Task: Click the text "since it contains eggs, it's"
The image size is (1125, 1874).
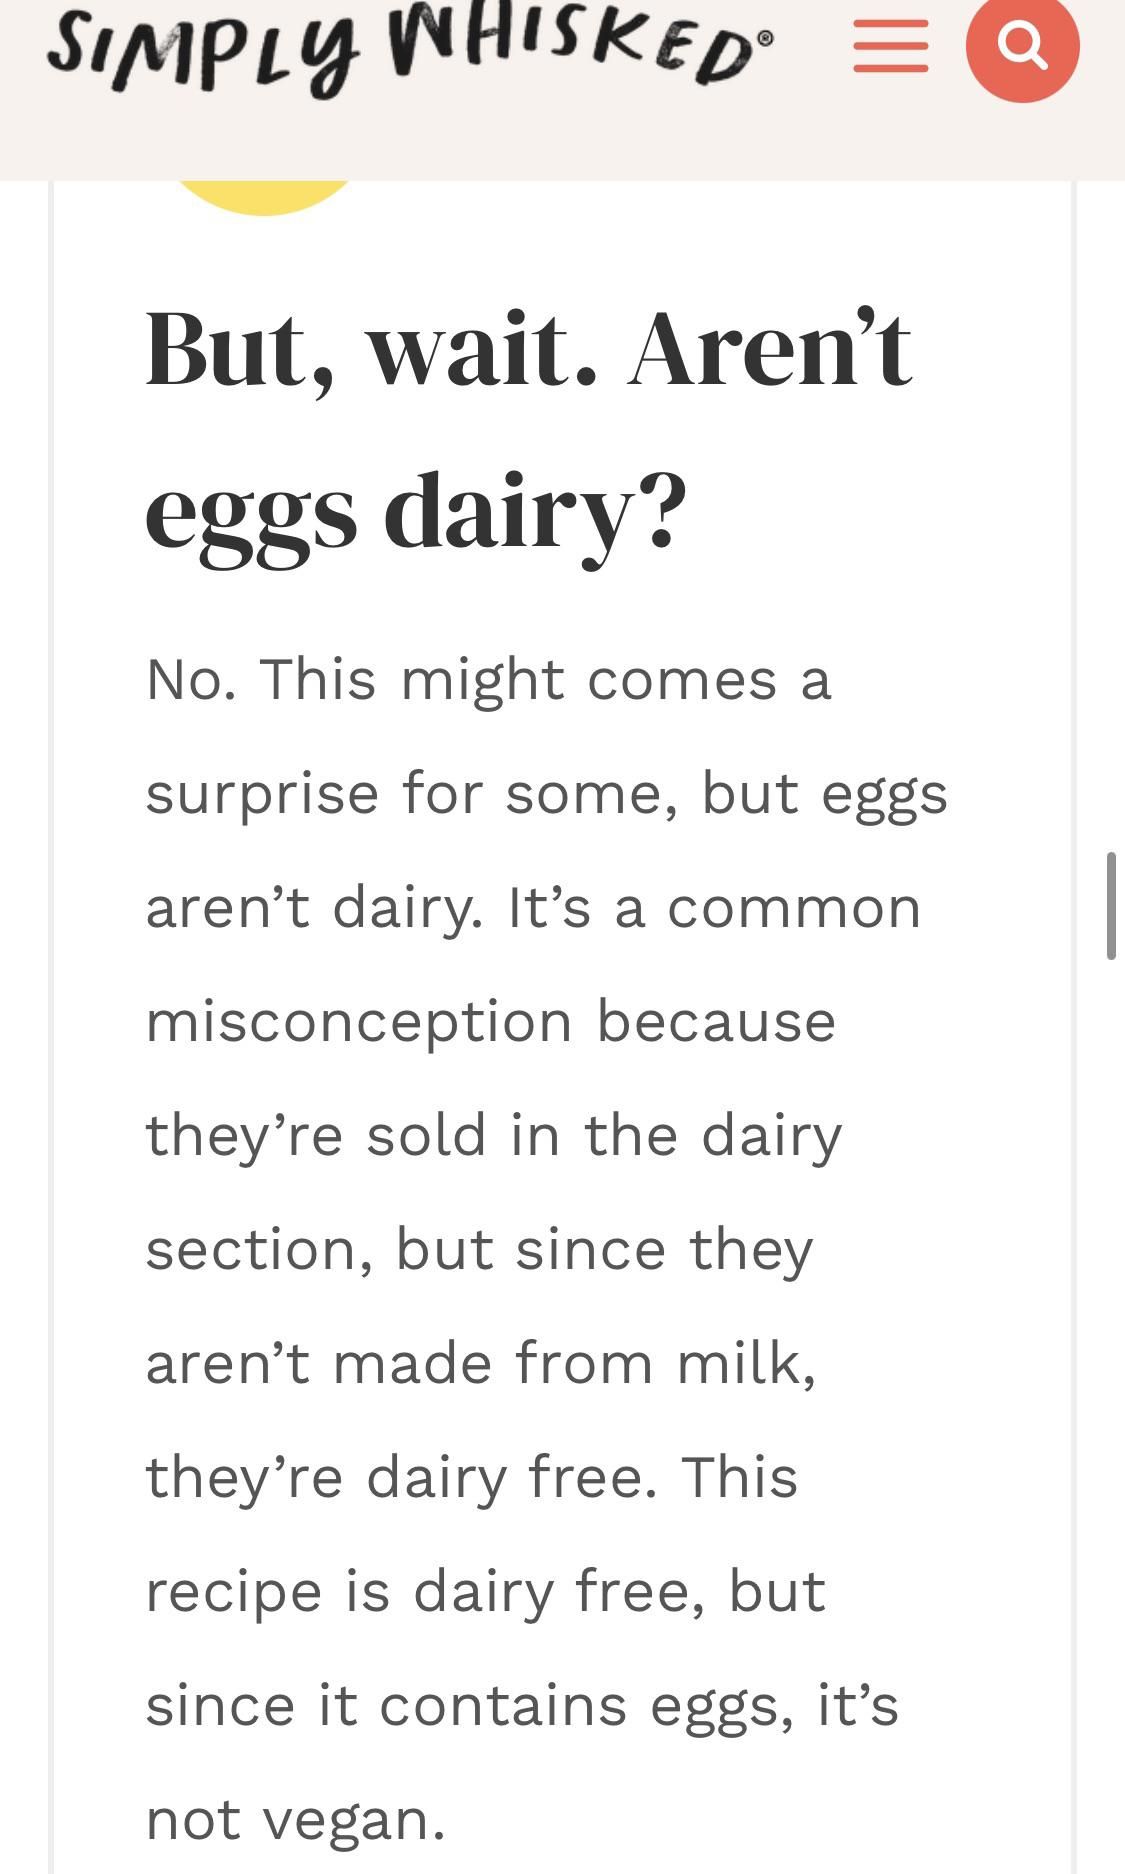Action: point(522,1707)
